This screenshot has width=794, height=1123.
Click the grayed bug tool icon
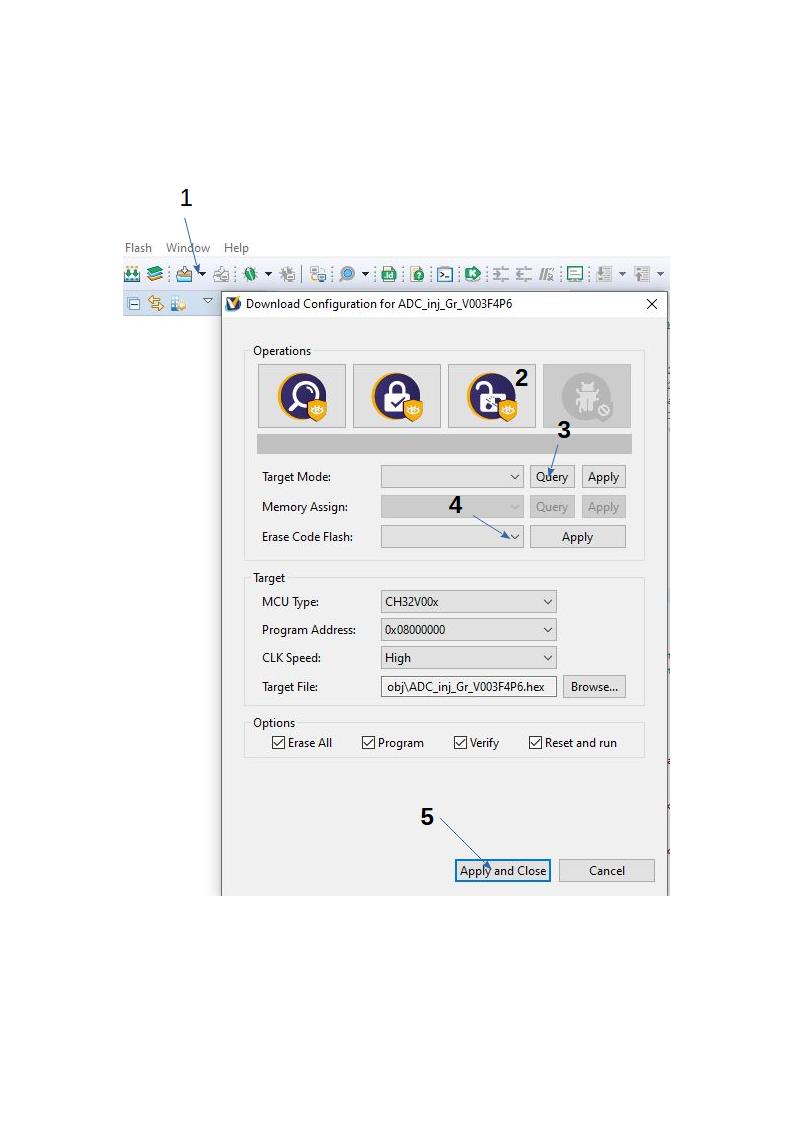tap(287, 274)
